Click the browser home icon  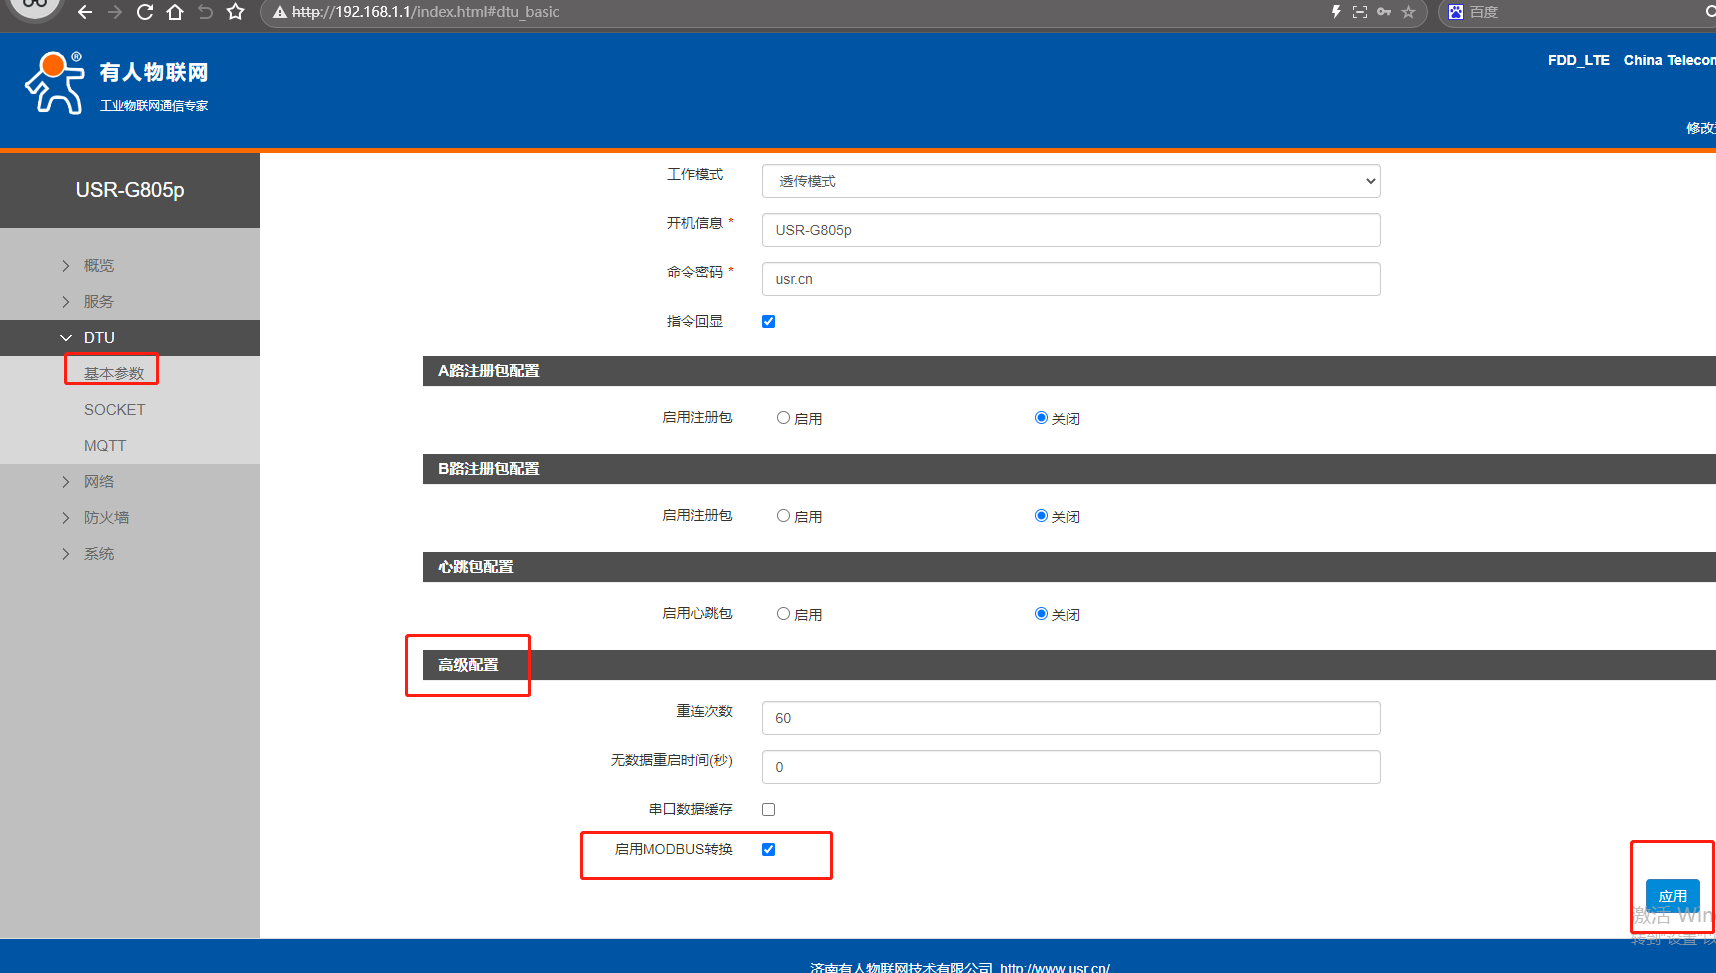(175, 12)
